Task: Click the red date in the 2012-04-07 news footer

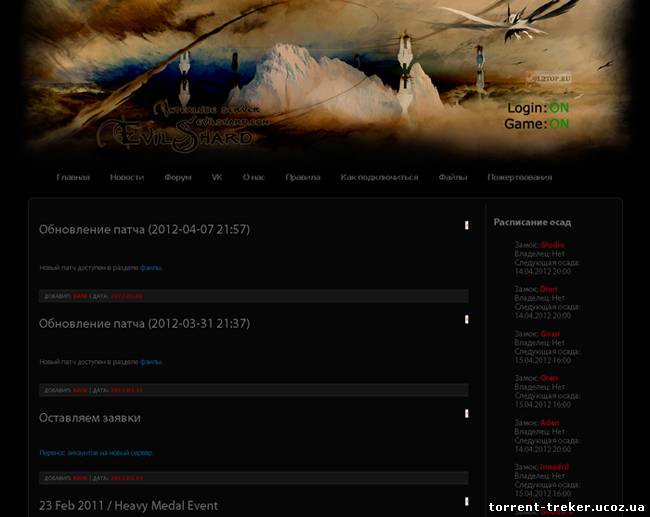Action: pos(127,296)
